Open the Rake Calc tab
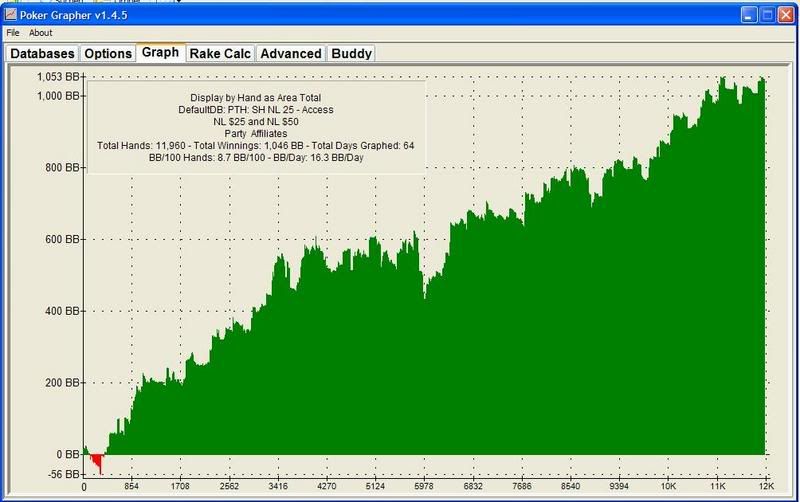 220,54
